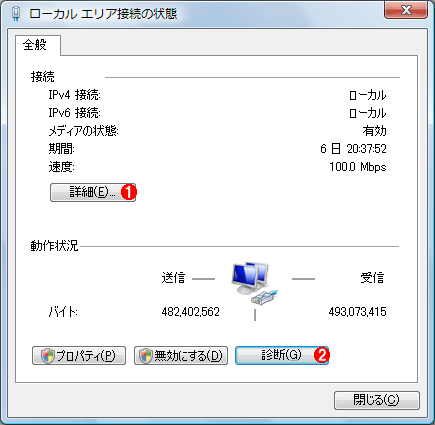Open the 詳細(E)... details button
Image resolution: width=435 pixels, height=425 pixels.
click(93, 192)
